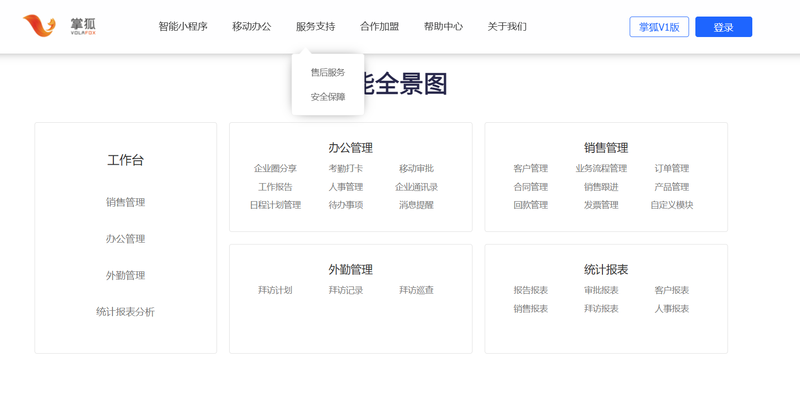The image size is (800, 397).
Task: Open 日程计划管理 under 办公管理
Action: (276, 205)
